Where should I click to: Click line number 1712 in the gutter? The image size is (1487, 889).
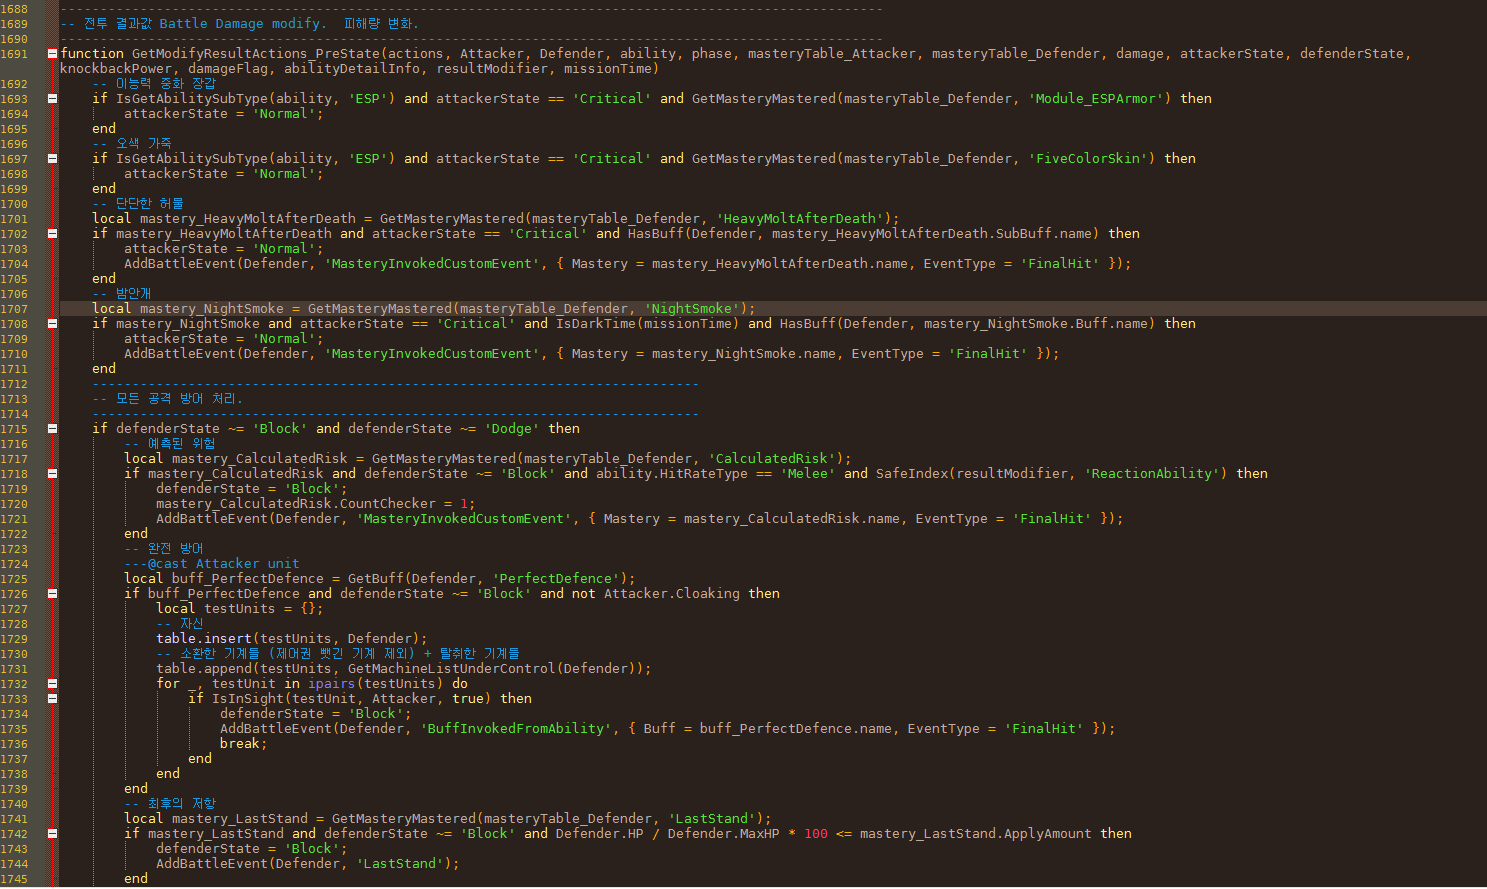click(x=14, y=384)
